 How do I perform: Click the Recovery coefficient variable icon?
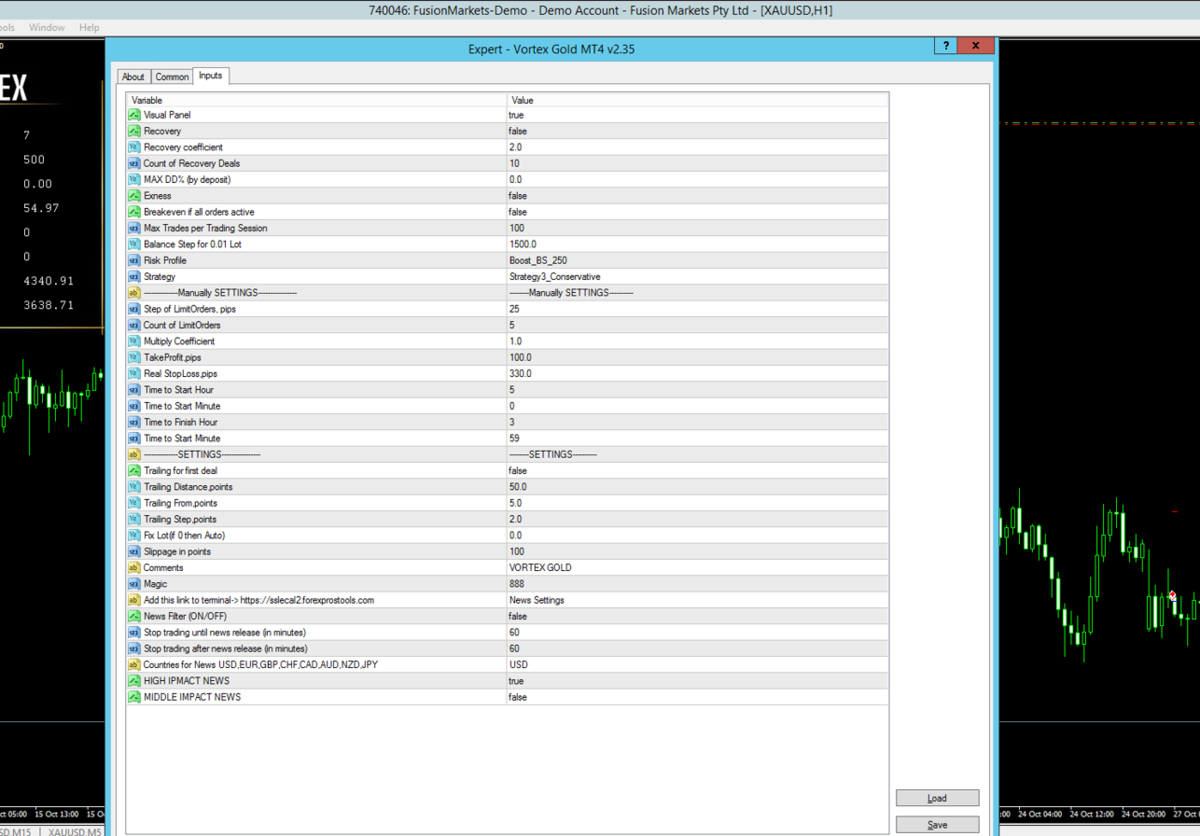[x=135, y=147]
